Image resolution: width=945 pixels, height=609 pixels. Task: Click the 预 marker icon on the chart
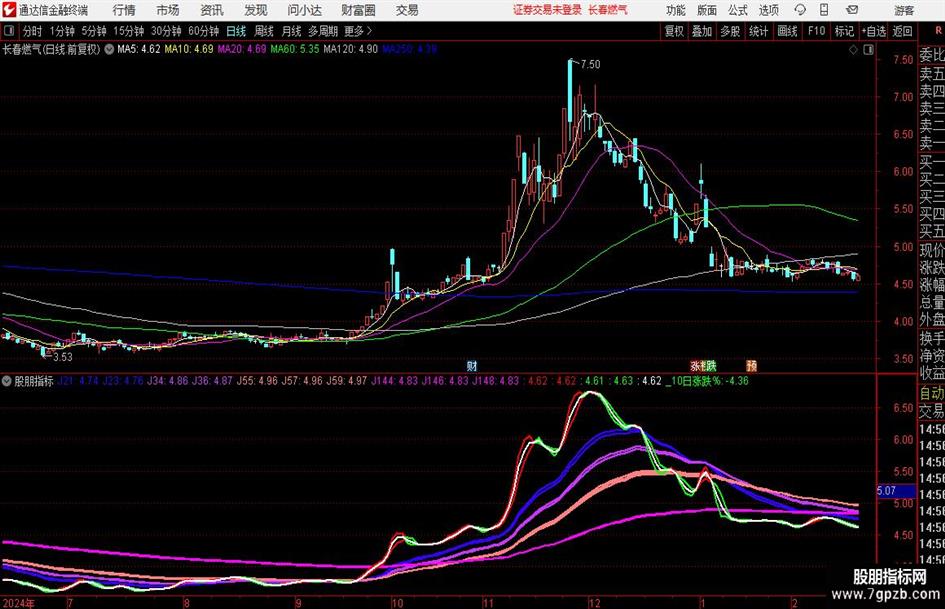point(752,365)
